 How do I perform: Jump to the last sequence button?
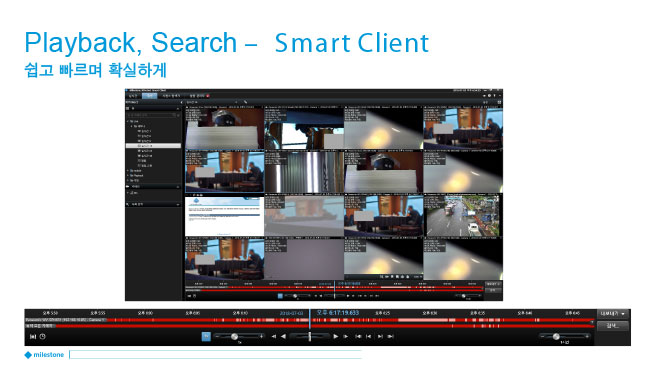point(391,336)
